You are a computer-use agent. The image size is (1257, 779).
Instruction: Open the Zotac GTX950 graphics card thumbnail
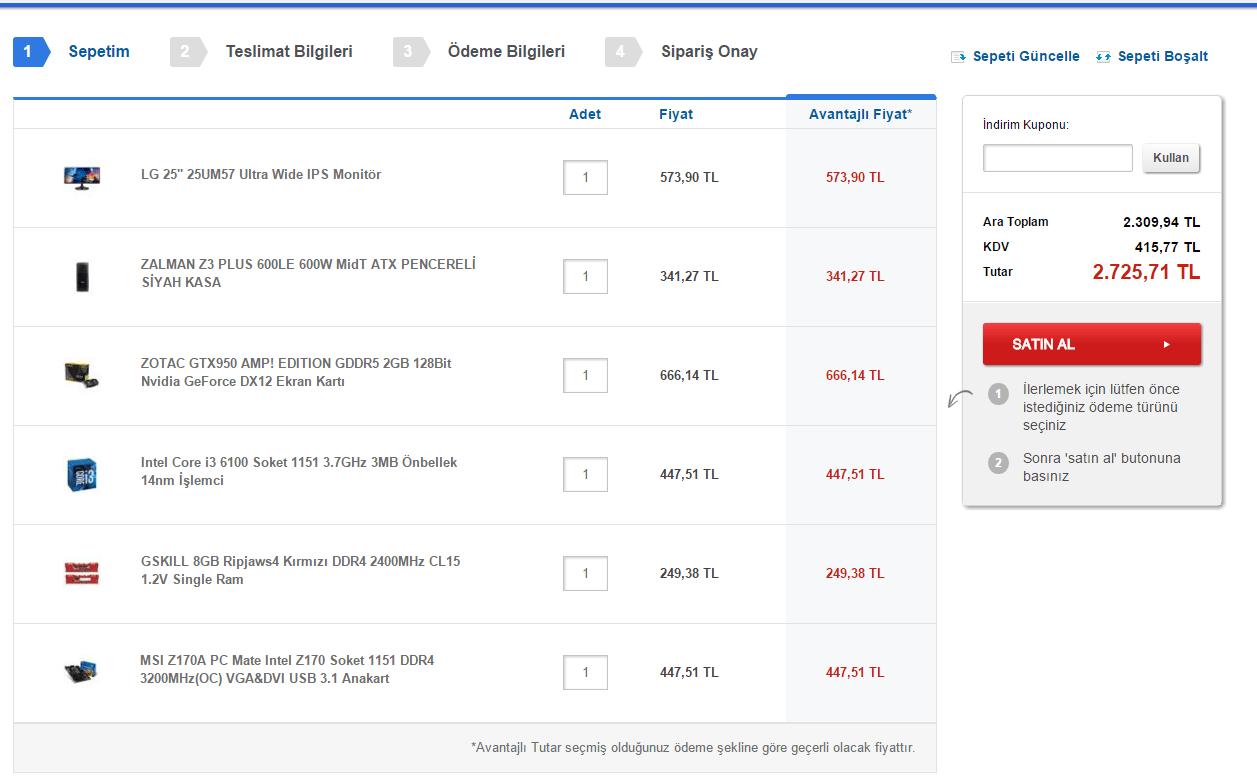coord(82,374)
